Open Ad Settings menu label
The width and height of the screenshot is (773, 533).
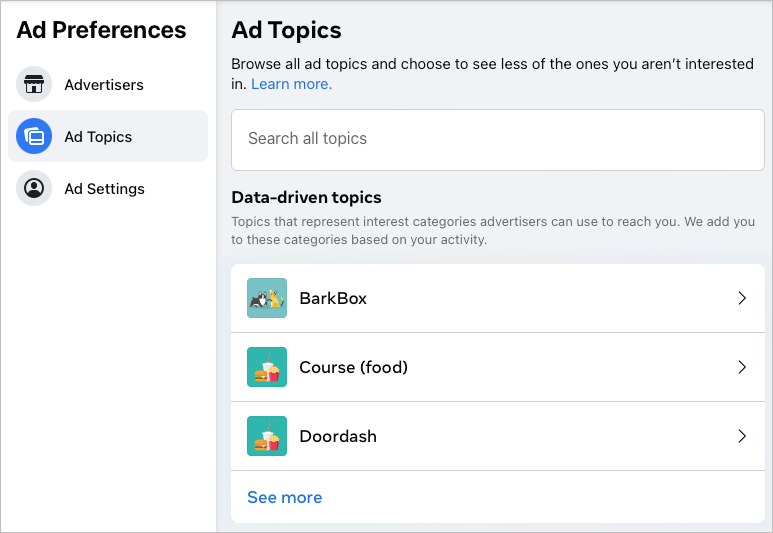pos(104,189)
